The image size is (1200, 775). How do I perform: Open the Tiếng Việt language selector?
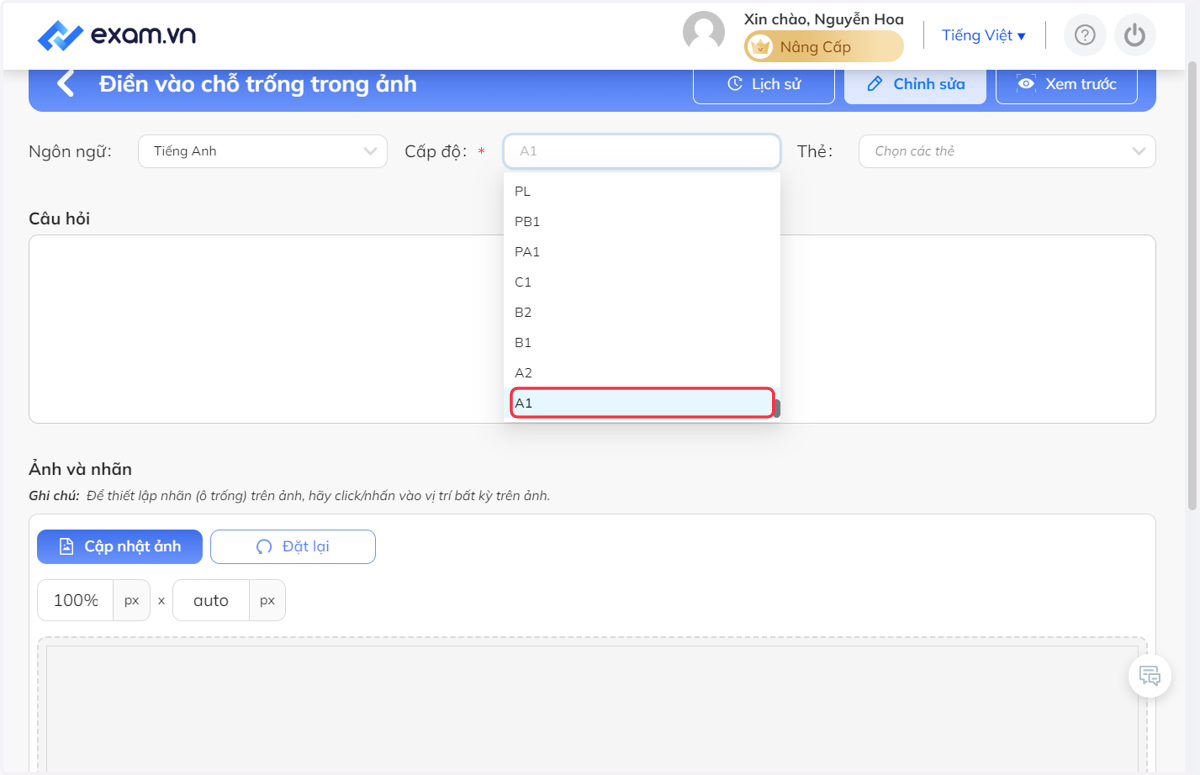click(x=984, y=36)
